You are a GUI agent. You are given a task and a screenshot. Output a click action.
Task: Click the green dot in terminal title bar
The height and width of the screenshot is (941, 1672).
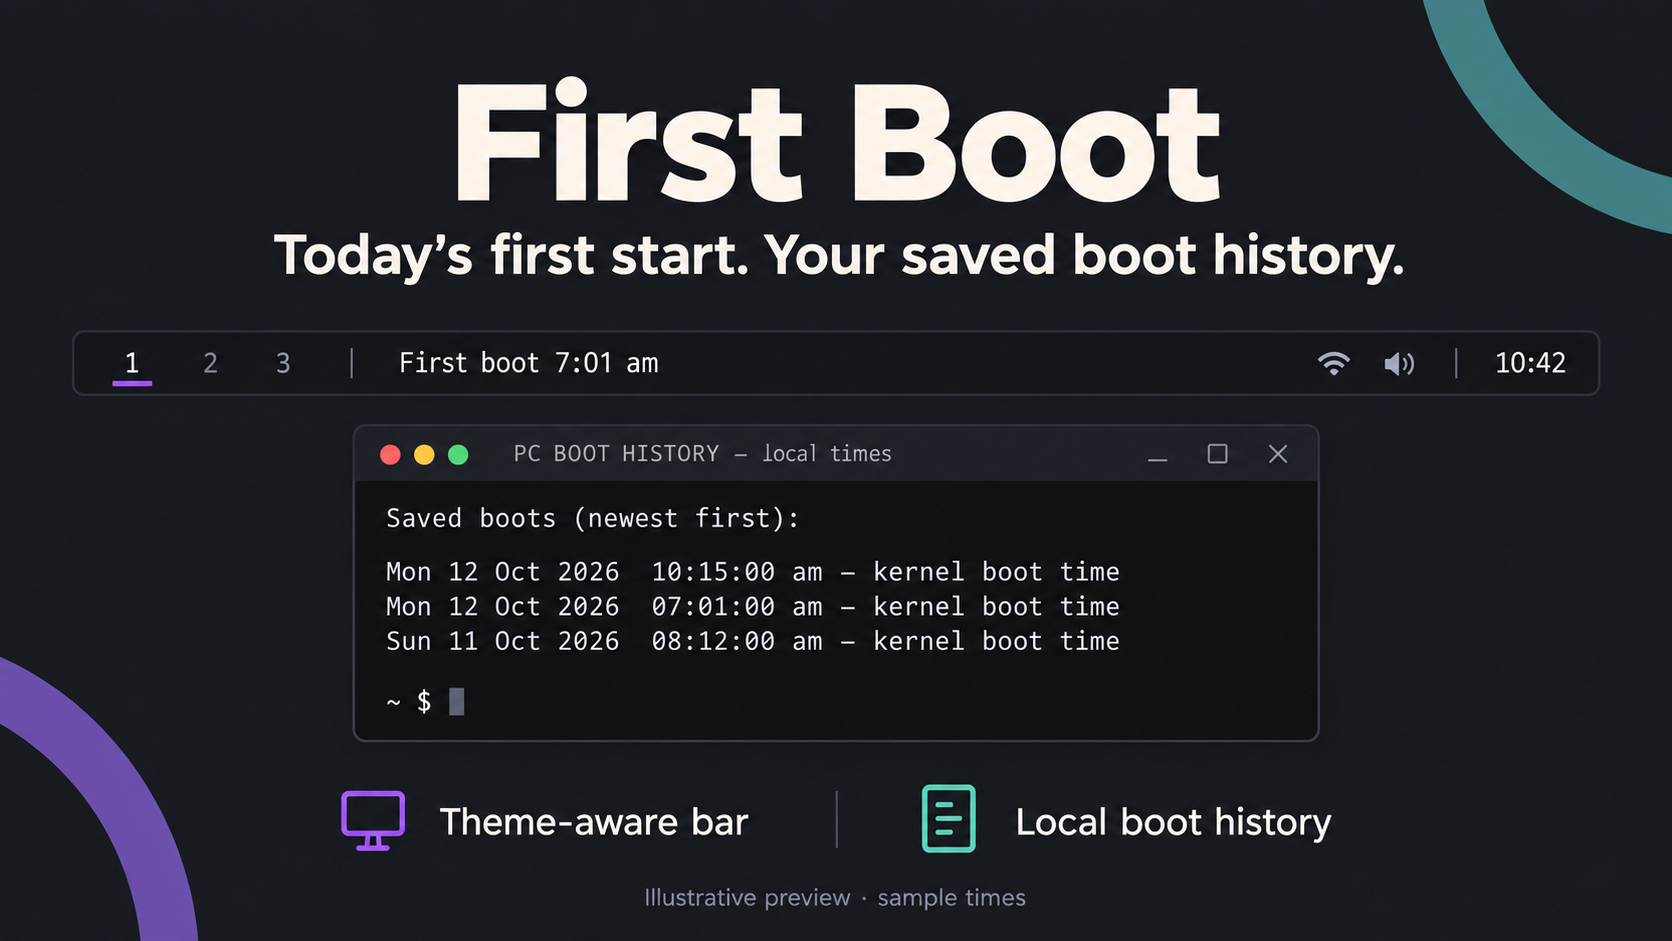click(458, 455)
